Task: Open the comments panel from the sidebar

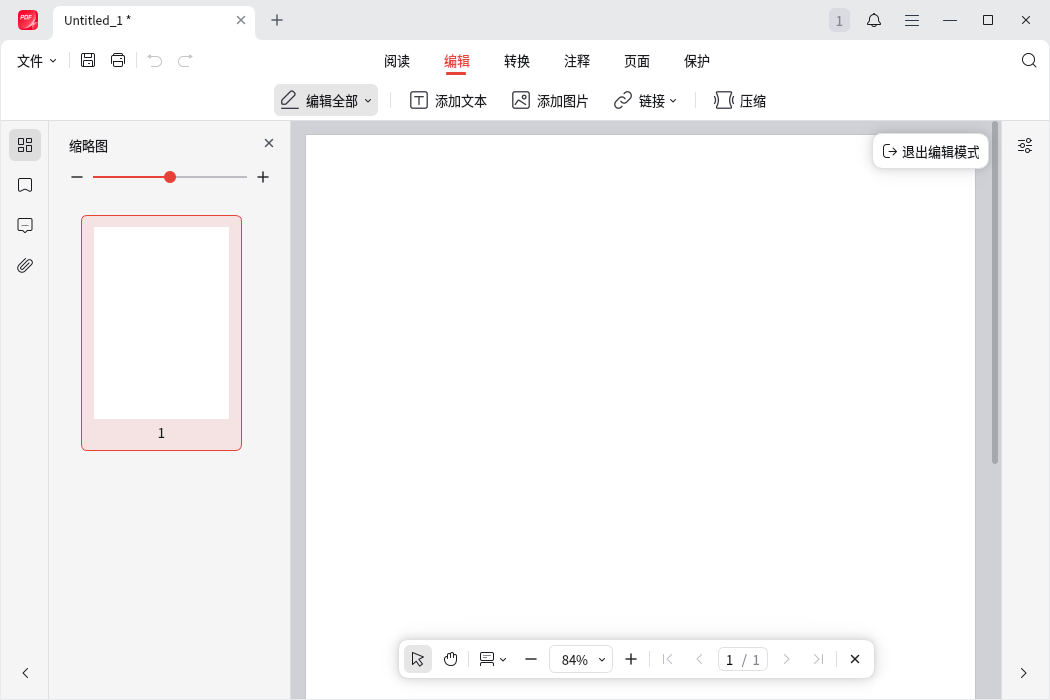Action: tap(25, 225)
